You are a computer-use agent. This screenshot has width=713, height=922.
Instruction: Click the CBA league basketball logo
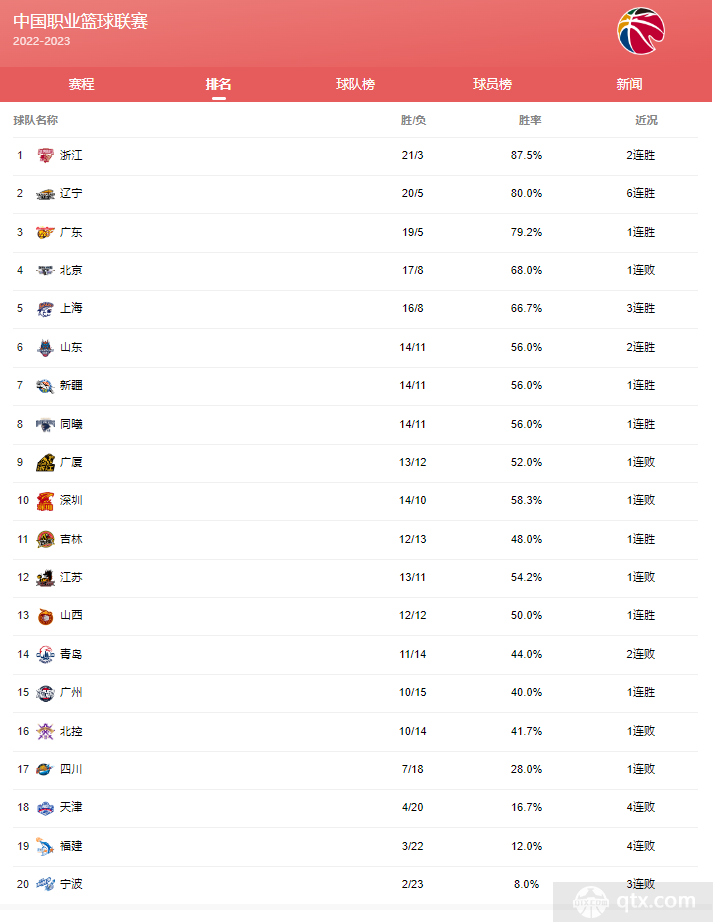pyautogui.click(x=641, y=31)
